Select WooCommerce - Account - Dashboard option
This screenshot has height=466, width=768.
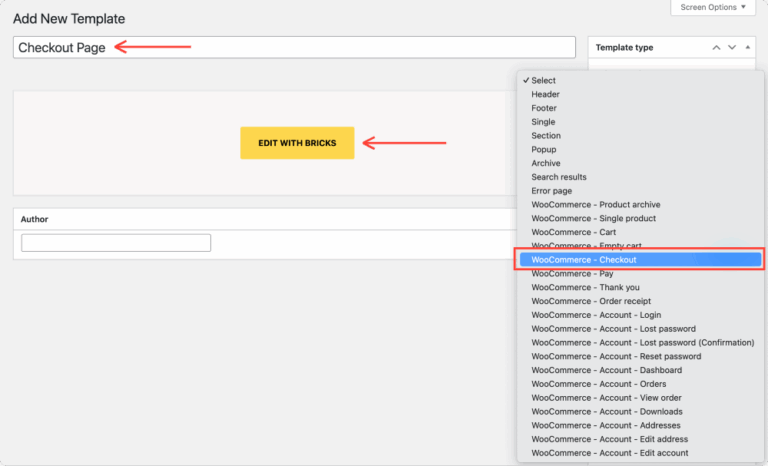coord(641,370)
